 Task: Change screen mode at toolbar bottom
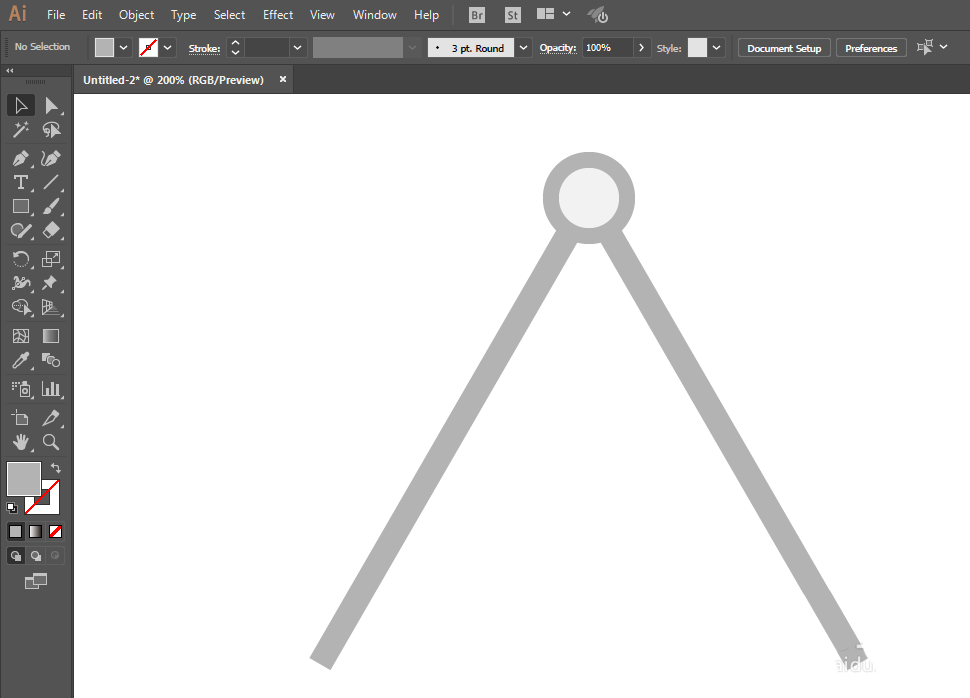(x=36, y=581)
